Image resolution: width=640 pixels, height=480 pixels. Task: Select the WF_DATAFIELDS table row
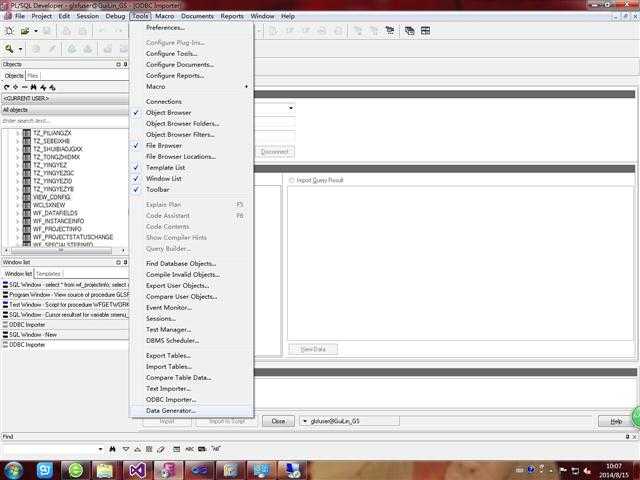55,213
